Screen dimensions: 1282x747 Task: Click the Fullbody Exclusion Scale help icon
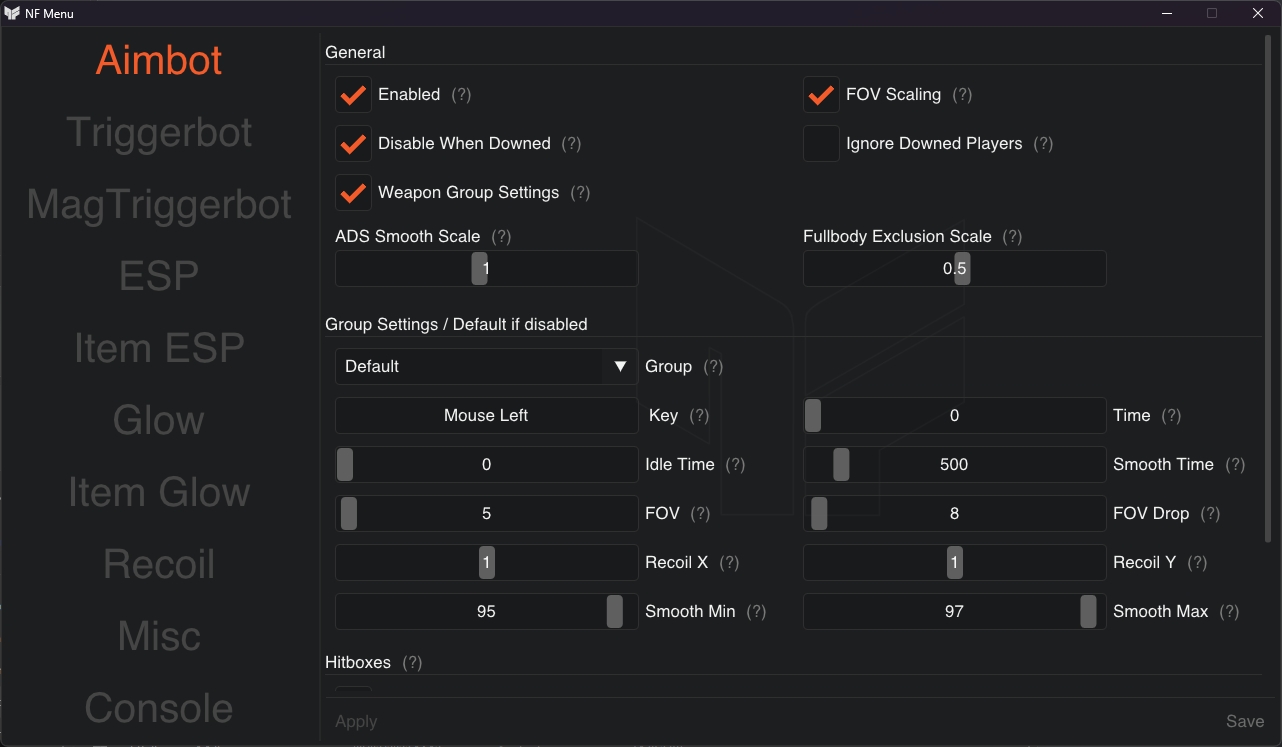[1011, 236]
